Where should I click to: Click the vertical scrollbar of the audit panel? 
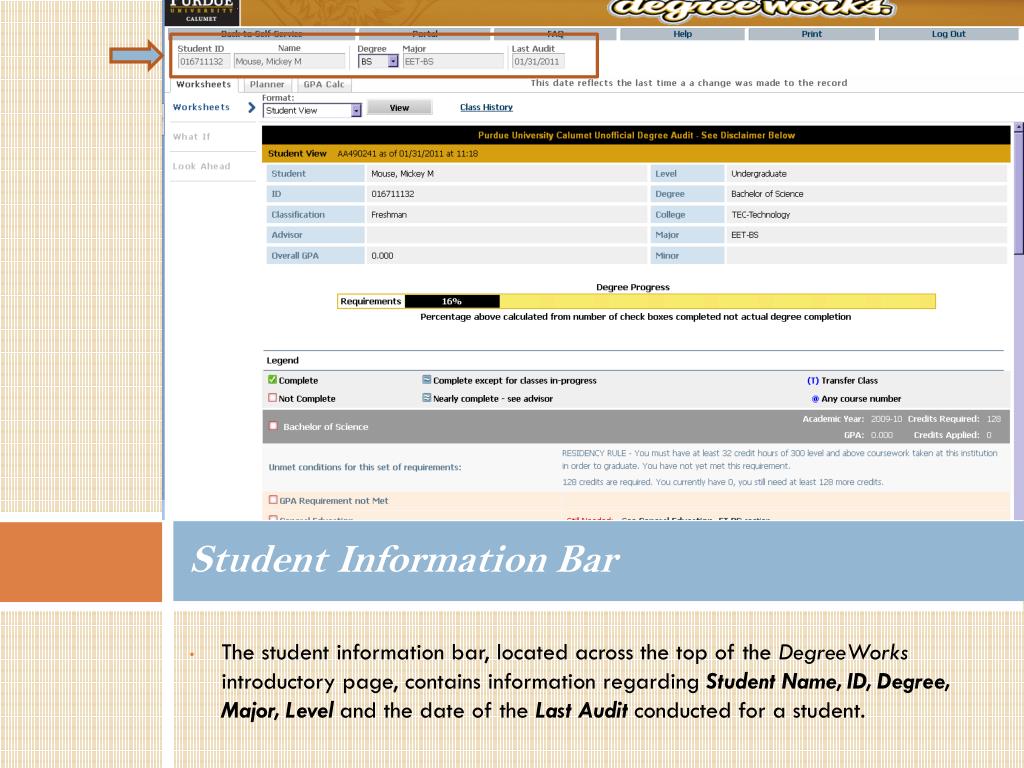coord(1018,320)
